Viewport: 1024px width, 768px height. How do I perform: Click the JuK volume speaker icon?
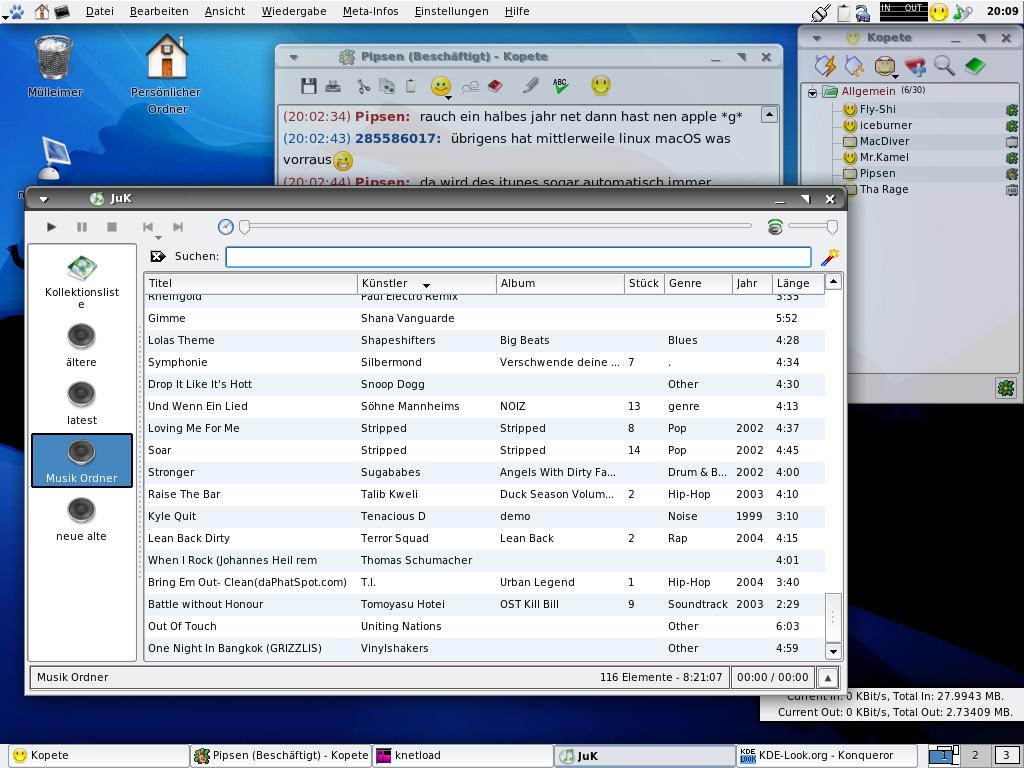click(x=775, y=227)
